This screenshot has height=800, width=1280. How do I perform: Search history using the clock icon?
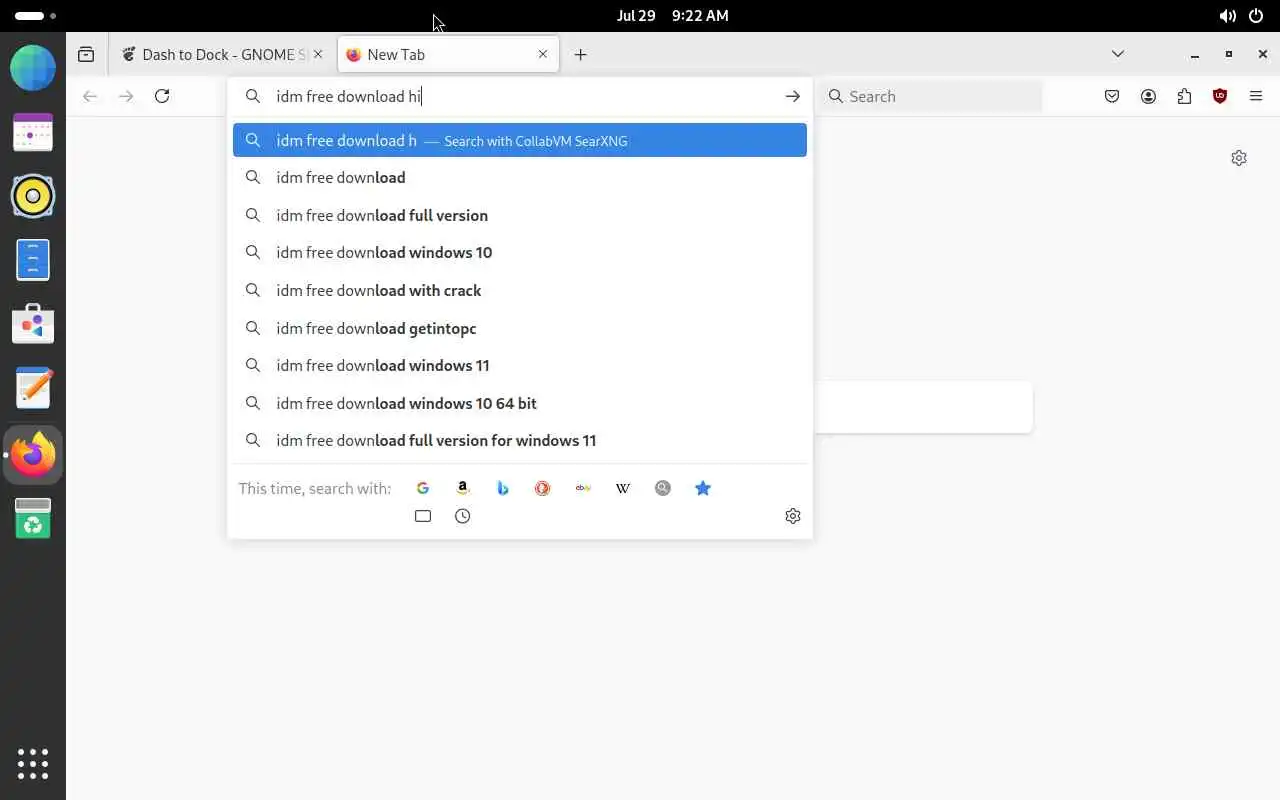coord(463,516)
